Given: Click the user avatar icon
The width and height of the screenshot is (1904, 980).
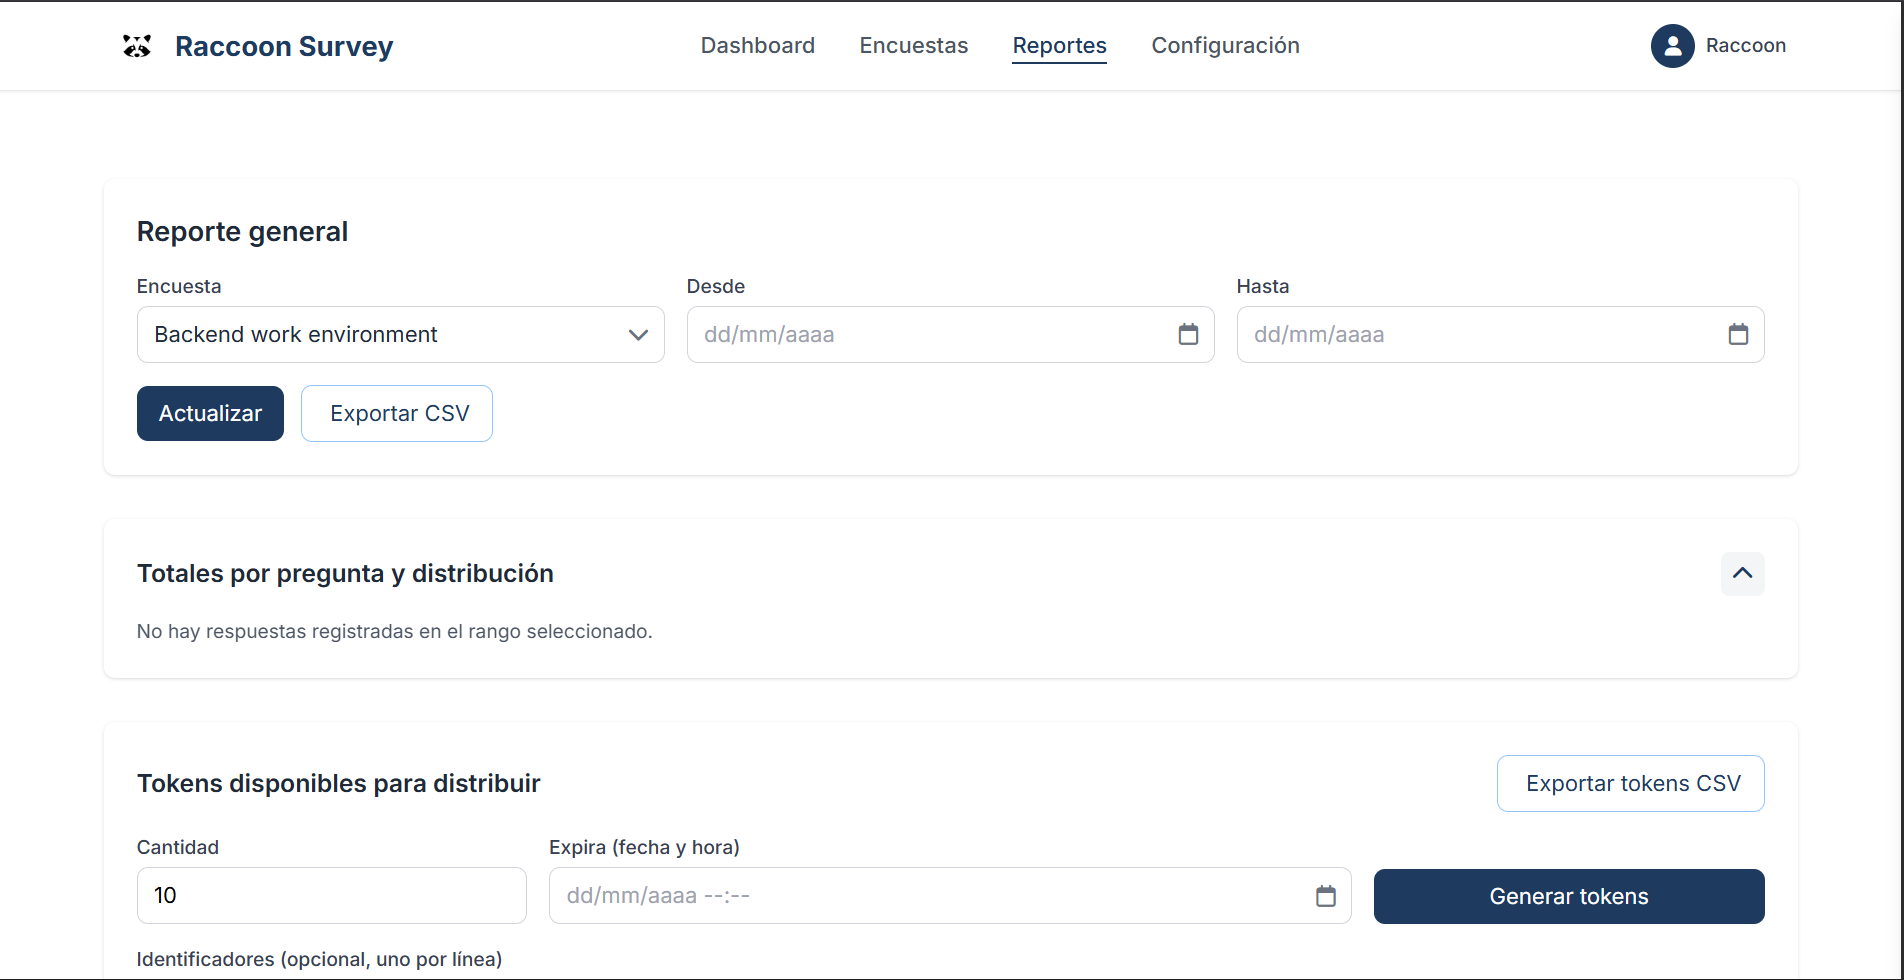Looking at the screenshot, I should 1672,46.
